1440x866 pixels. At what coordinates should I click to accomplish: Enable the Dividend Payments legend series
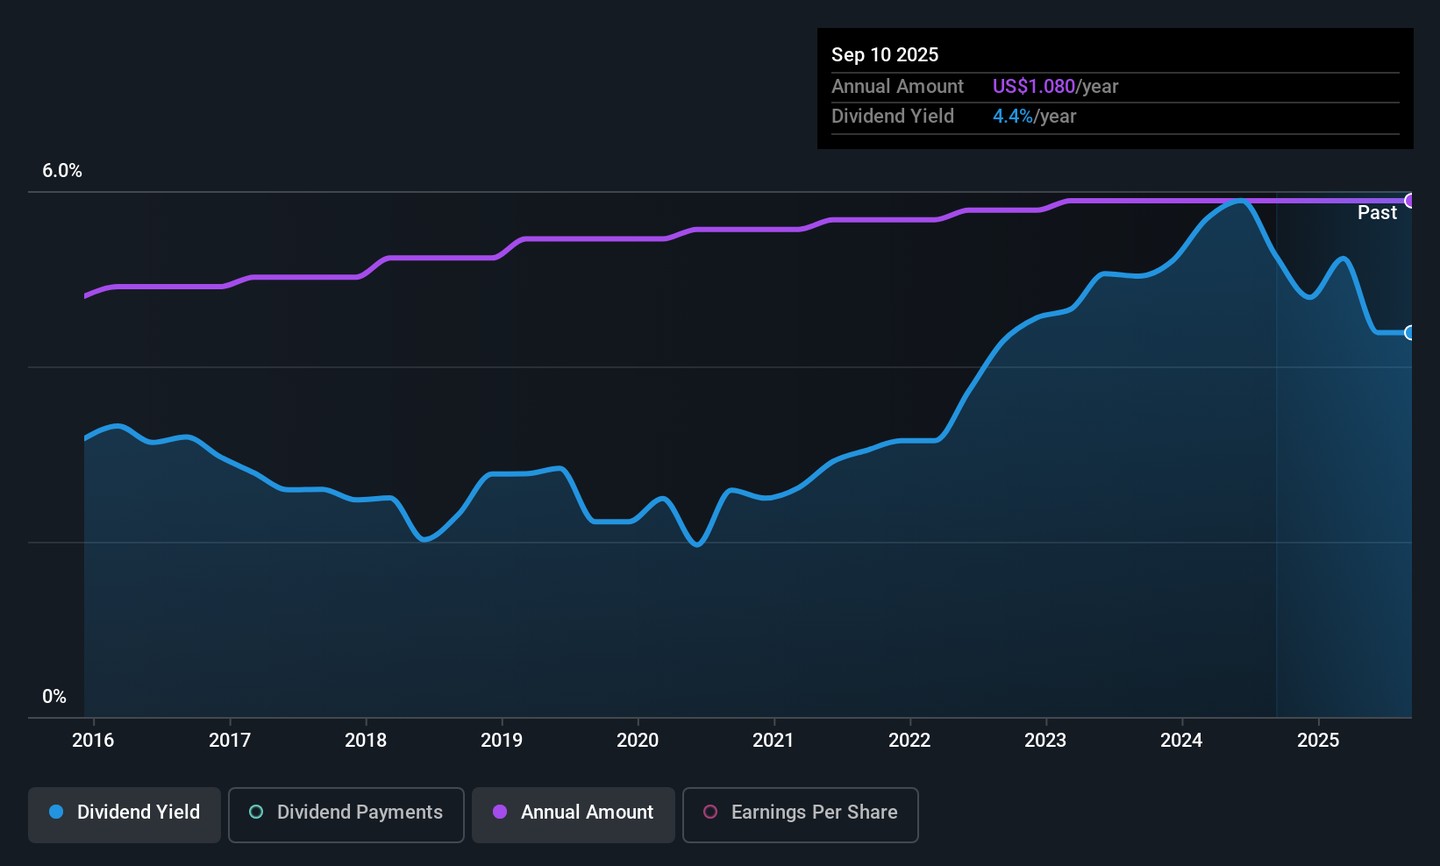(x=346, y=813)
